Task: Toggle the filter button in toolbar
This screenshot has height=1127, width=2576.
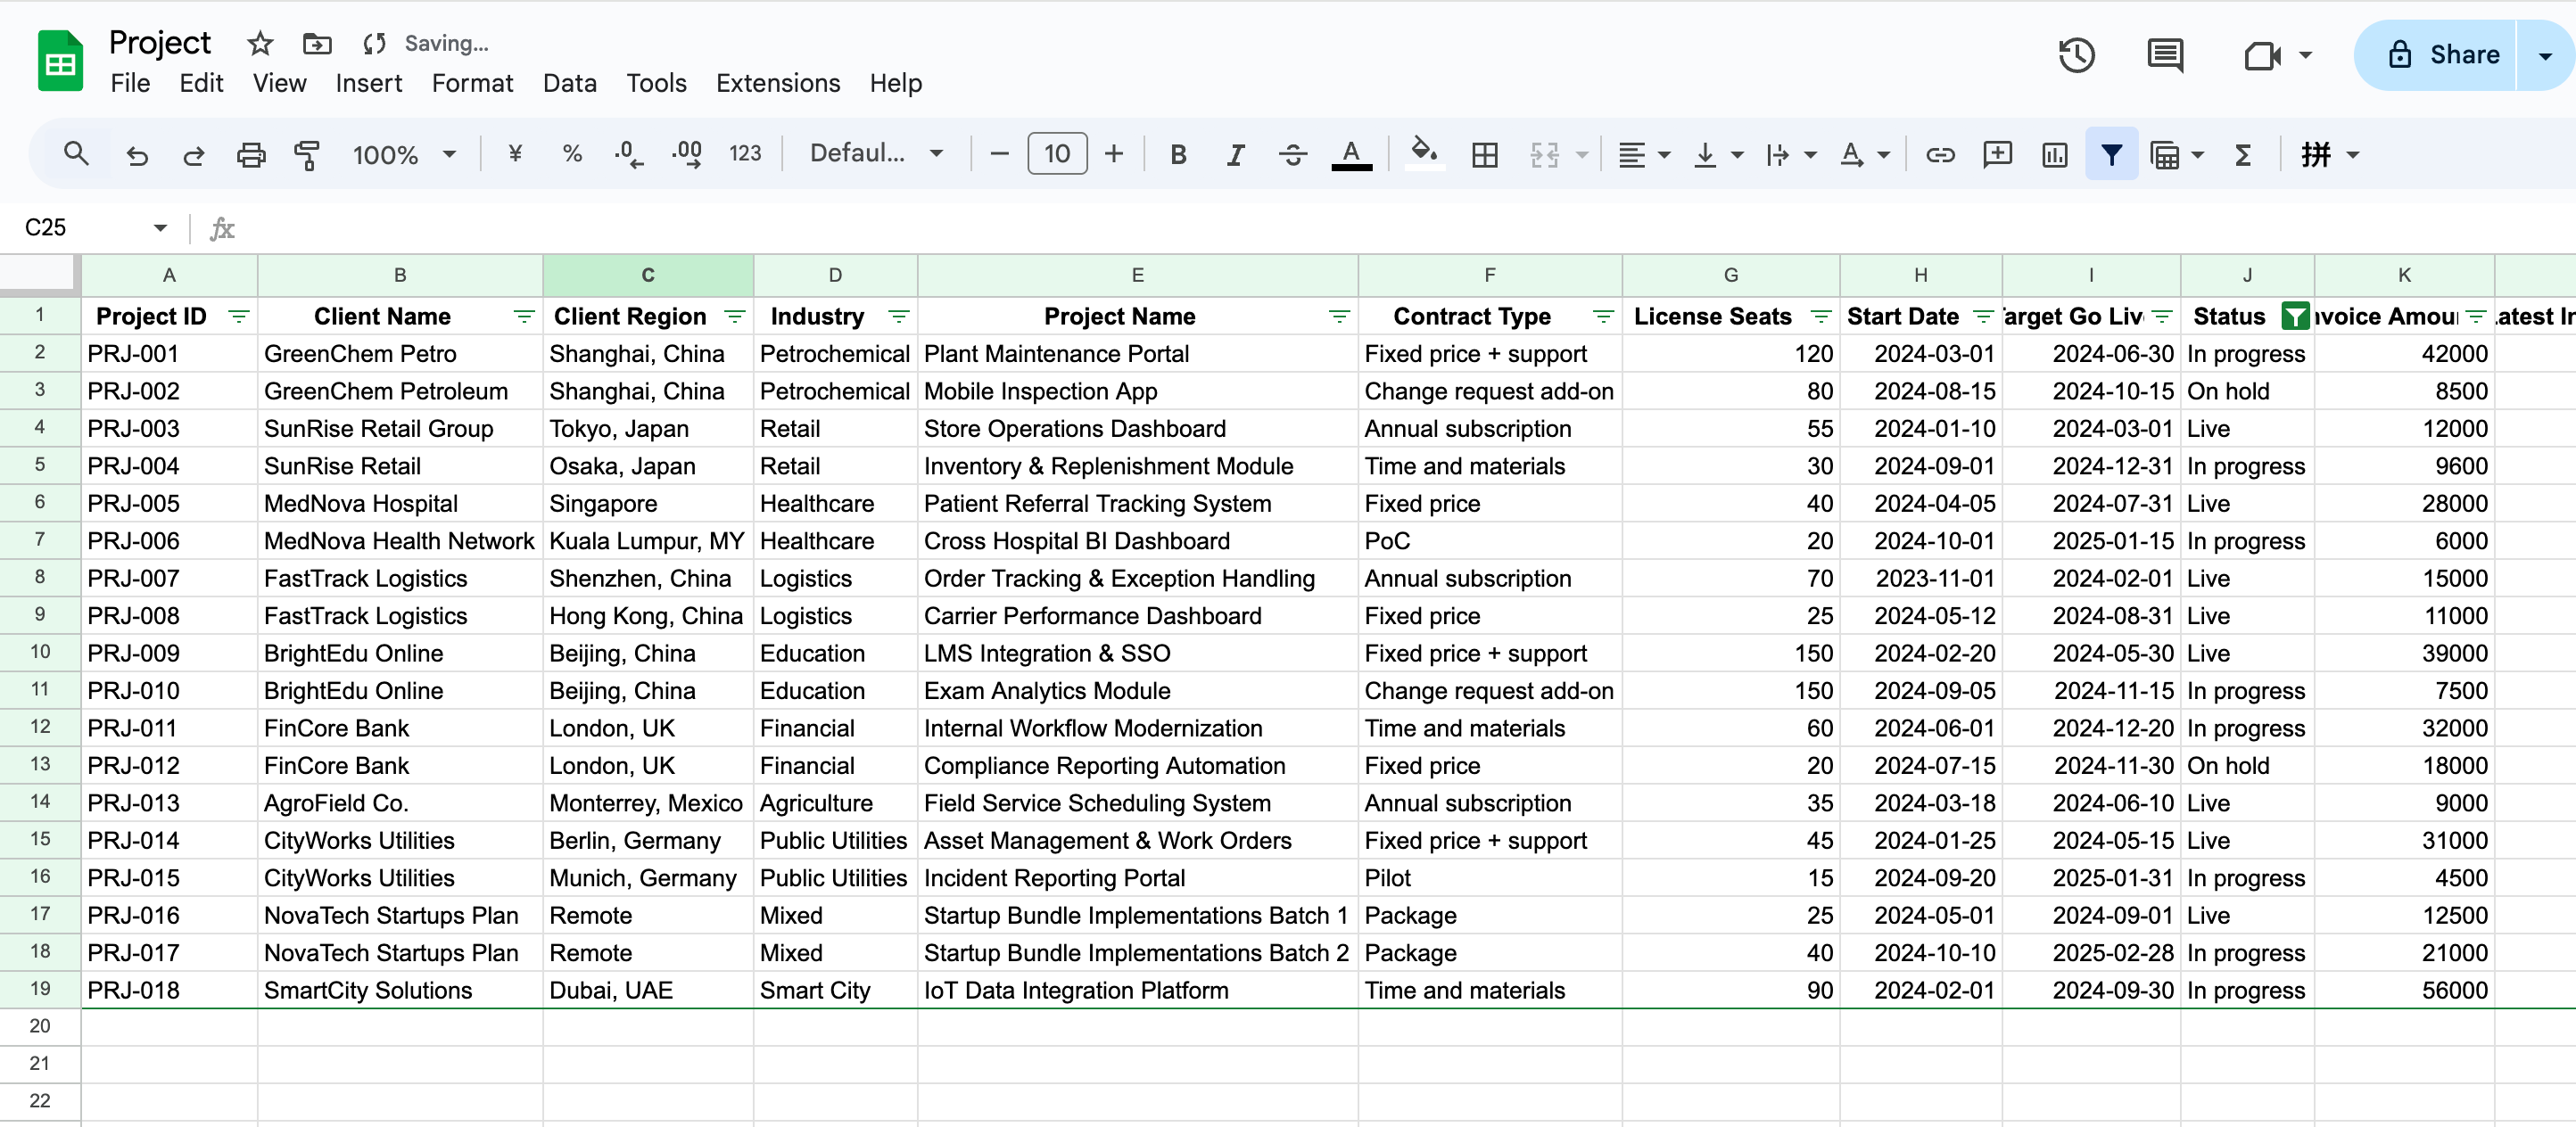Action: 2111,155
